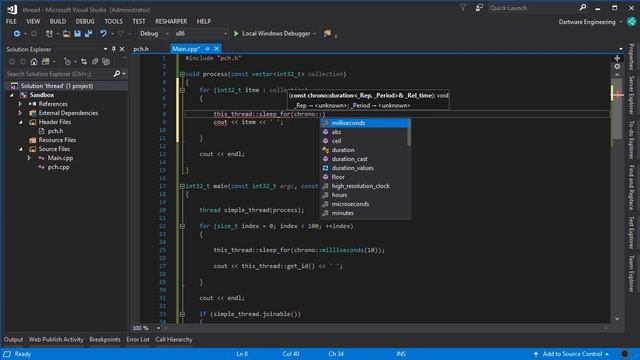
Task: Click the editor vertical scrollbar down arrow
Action: pyautogui.click(x=617, y=319)
